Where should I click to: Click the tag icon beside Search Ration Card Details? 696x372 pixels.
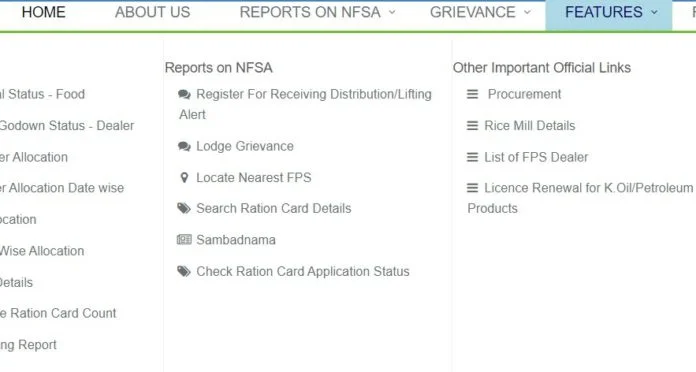(x=184, y=208)
